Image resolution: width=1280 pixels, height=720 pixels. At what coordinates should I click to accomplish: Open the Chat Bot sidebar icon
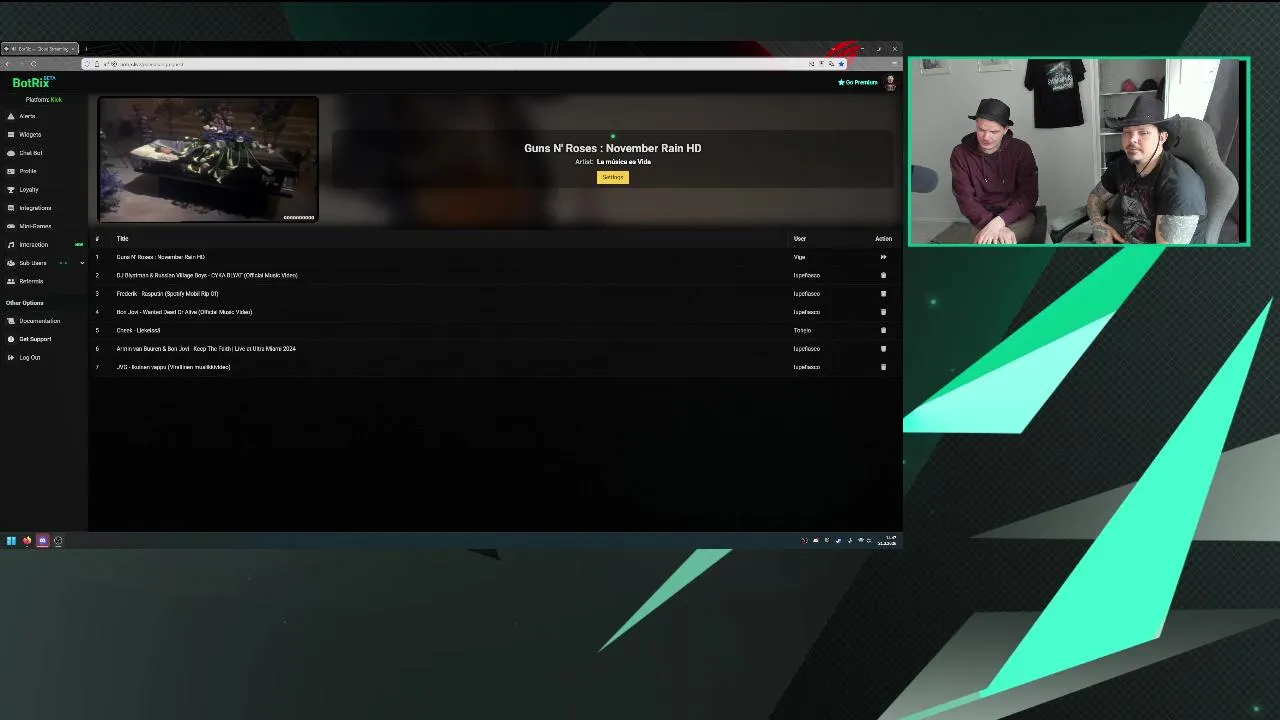click(11, 153)
